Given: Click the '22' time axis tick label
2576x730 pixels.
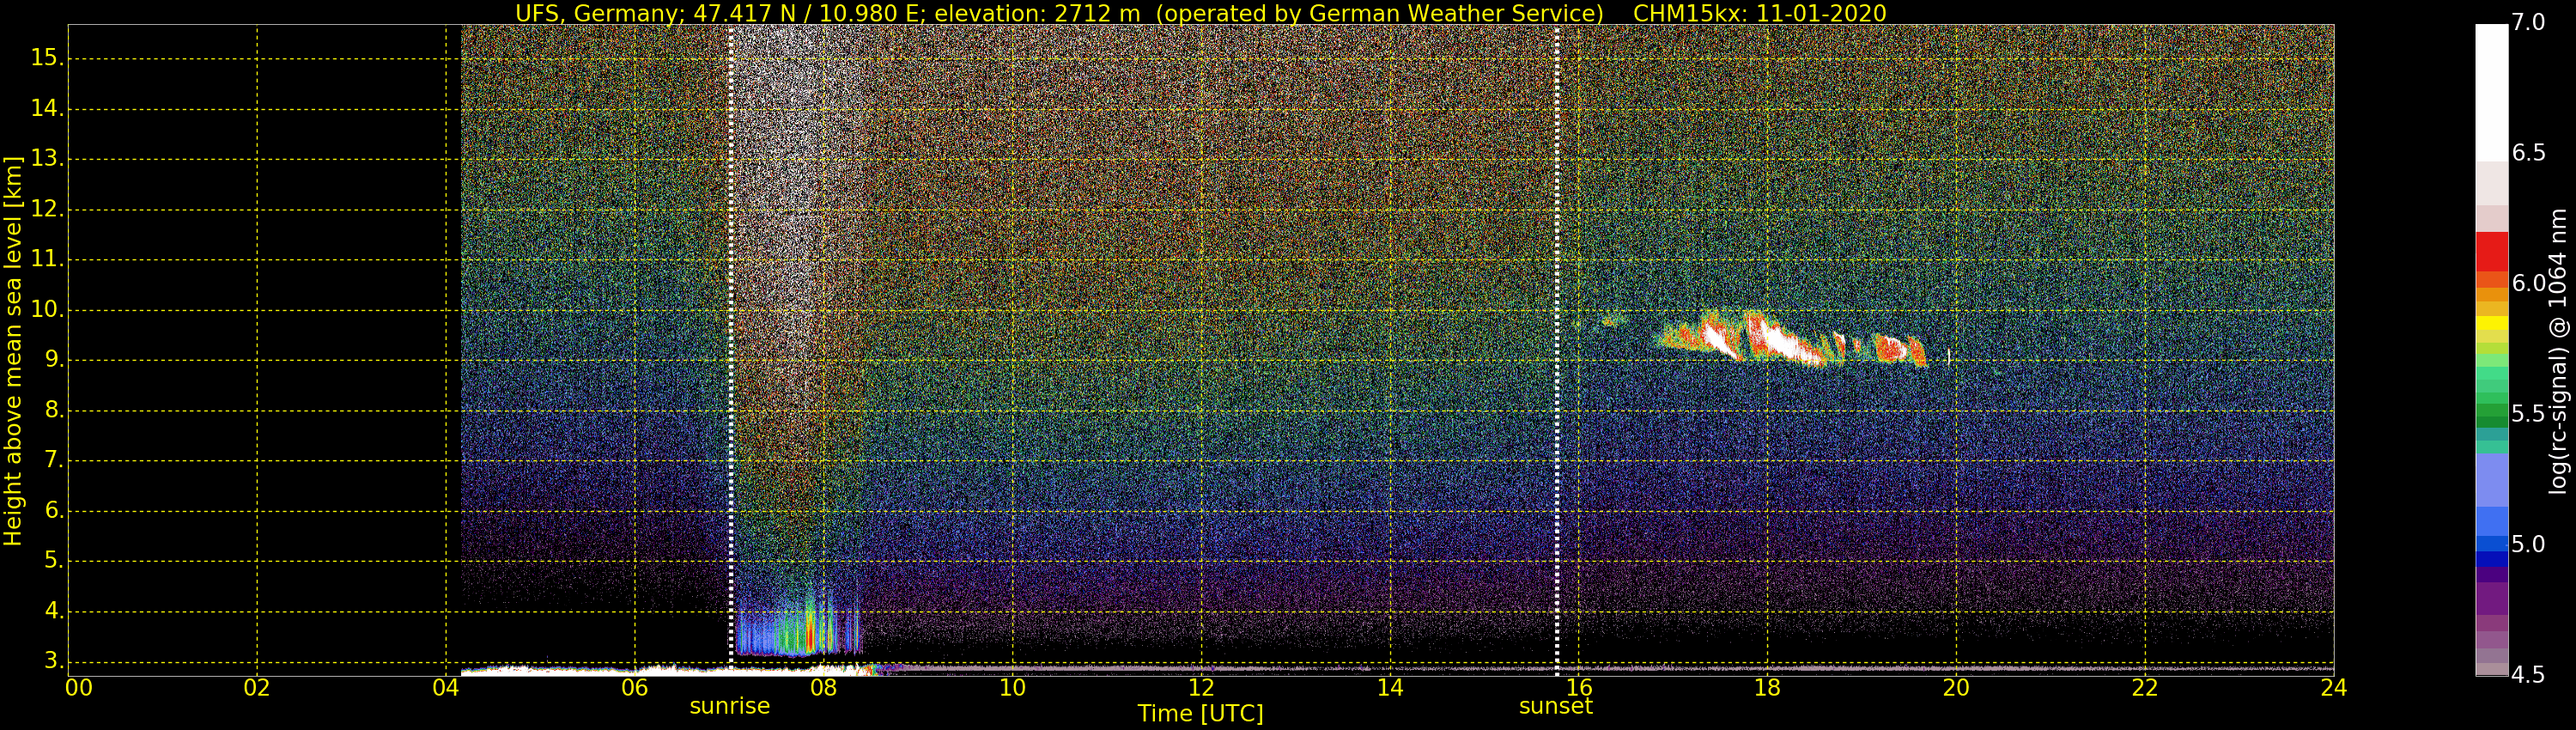Looking at the screenshot, I should (x=2145, y=688).
